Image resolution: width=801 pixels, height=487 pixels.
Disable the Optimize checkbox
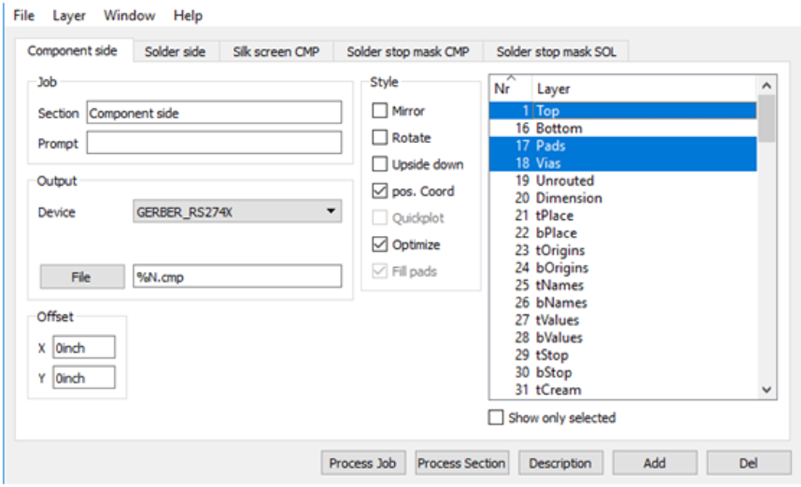click(x=380, y=244)
